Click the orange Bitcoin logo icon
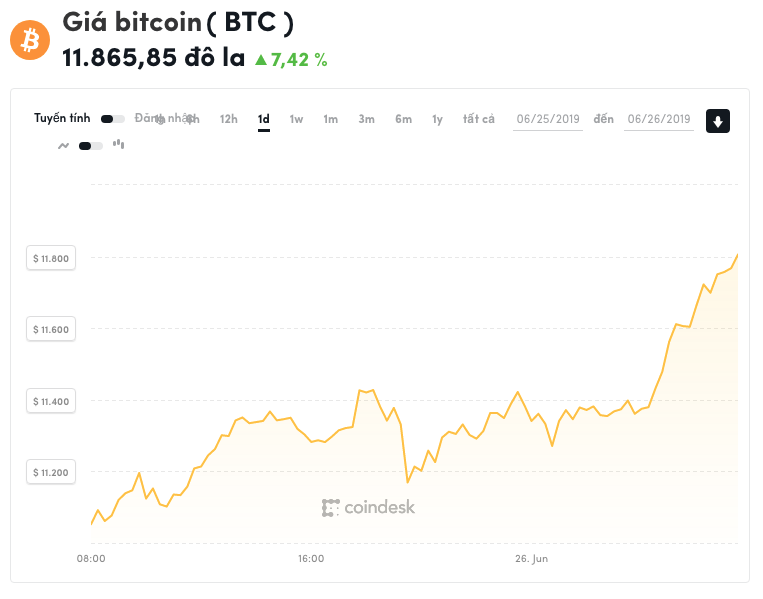This screenshot has height=599, width=763. (29, 40)
